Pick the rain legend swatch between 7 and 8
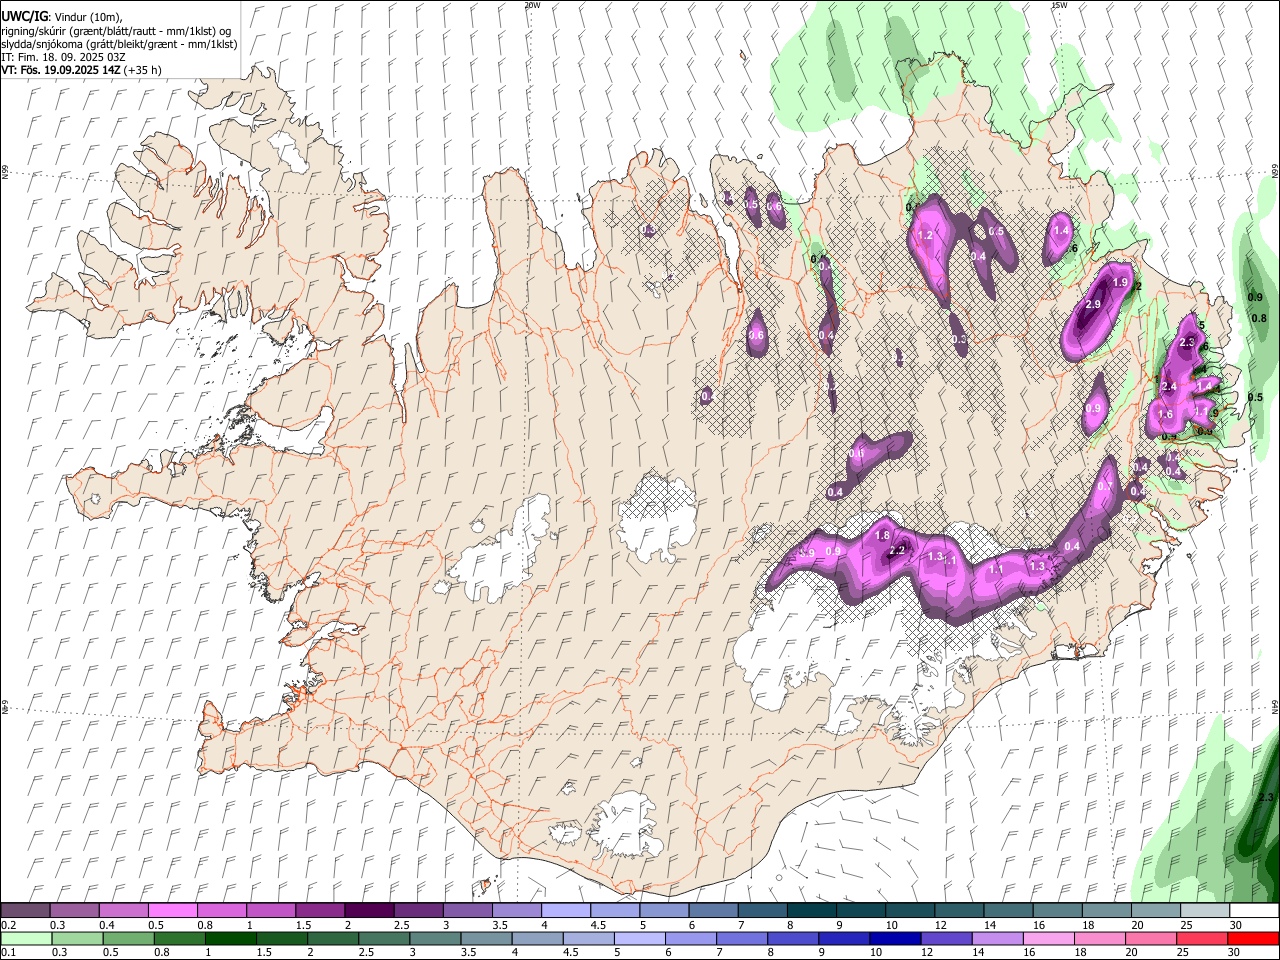Screen dimensions: 1280x960 [742, 938]
